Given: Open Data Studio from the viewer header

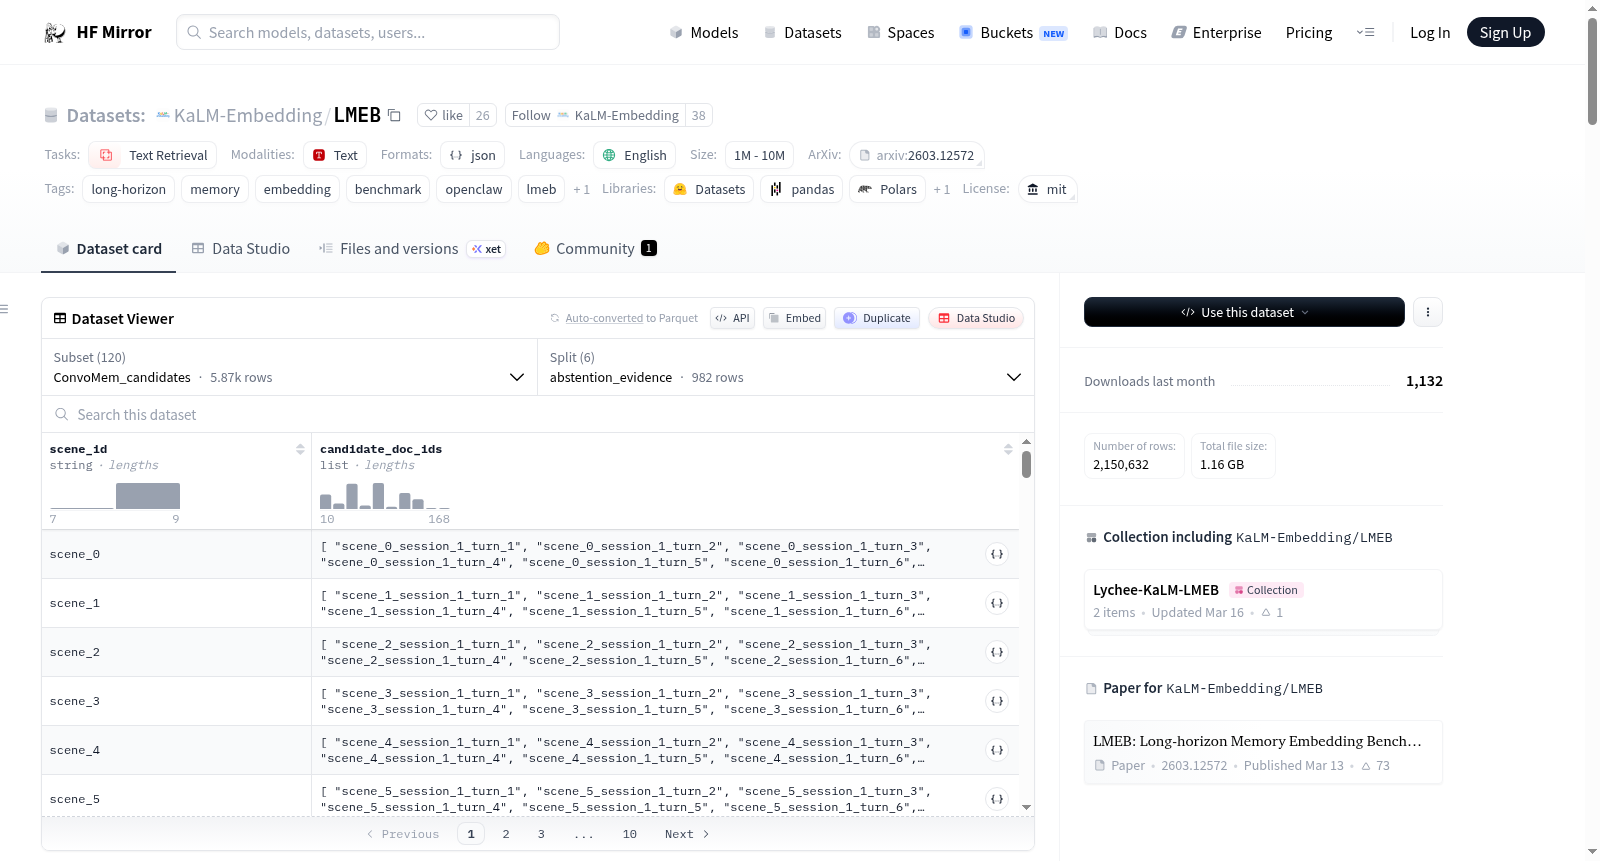Looking at the screenshot, I should click(x=976, y=318).
